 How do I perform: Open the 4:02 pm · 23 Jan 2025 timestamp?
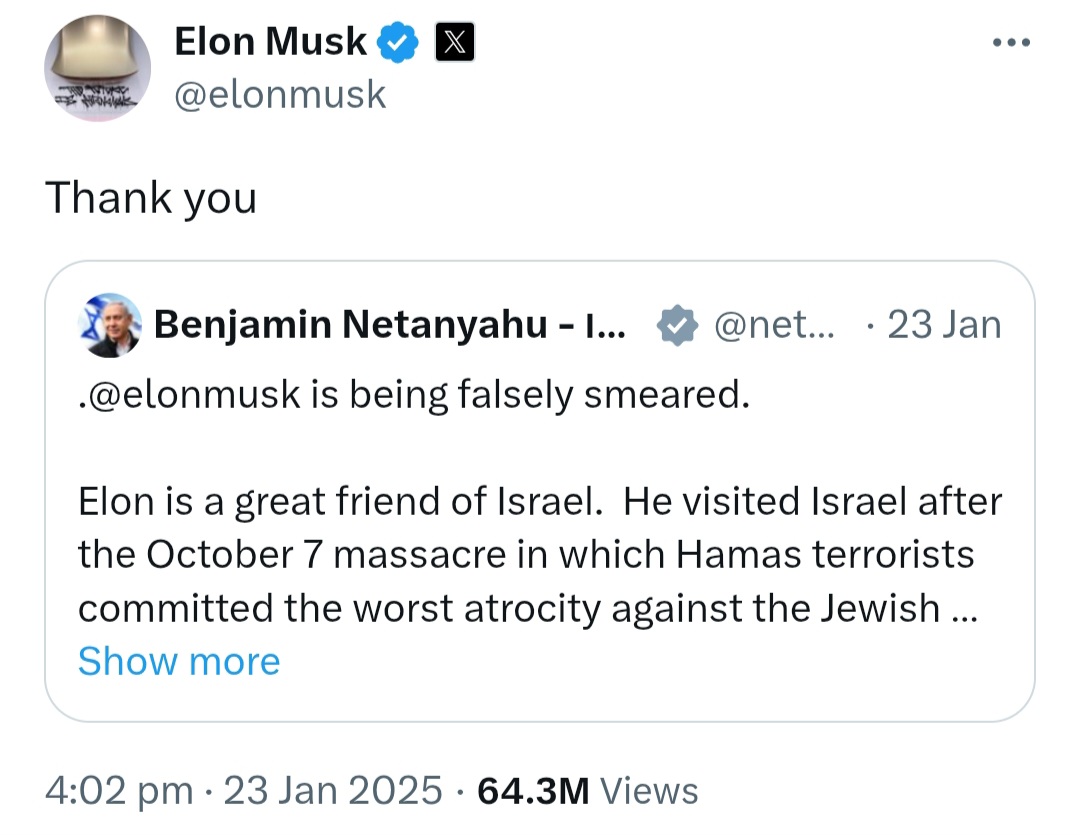point(243,790)
